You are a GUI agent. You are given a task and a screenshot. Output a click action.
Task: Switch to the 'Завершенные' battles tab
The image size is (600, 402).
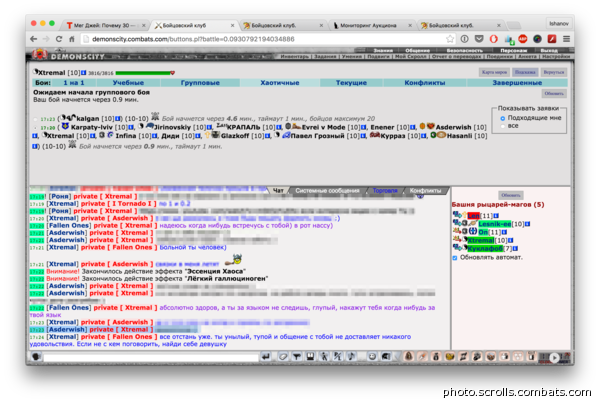(x=517, y=83)
